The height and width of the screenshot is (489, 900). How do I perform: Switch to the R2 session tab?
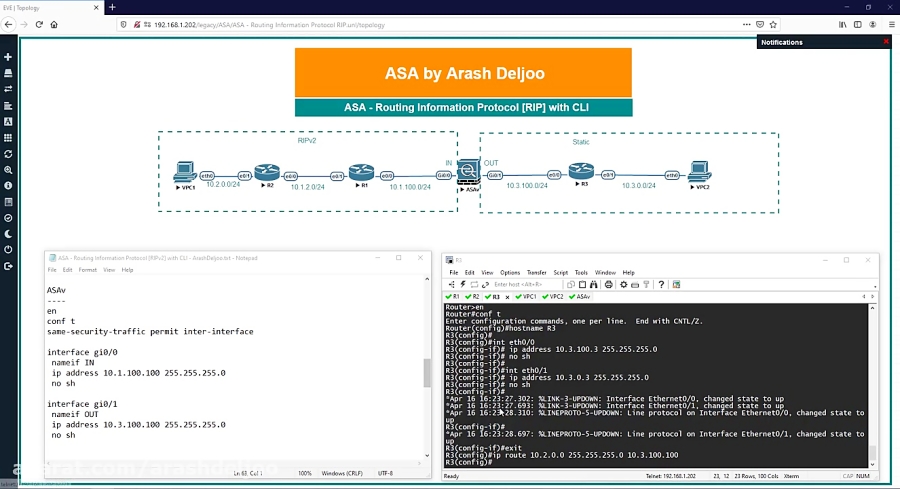(472, 297)
